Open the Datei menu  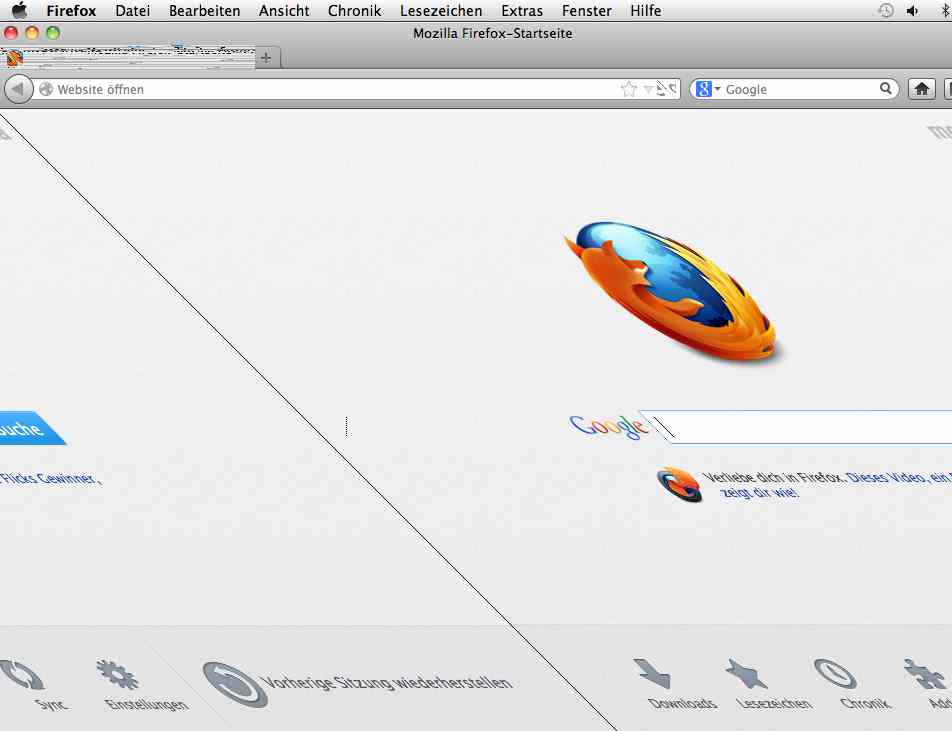pyautogui.click(x=132, y=11)
